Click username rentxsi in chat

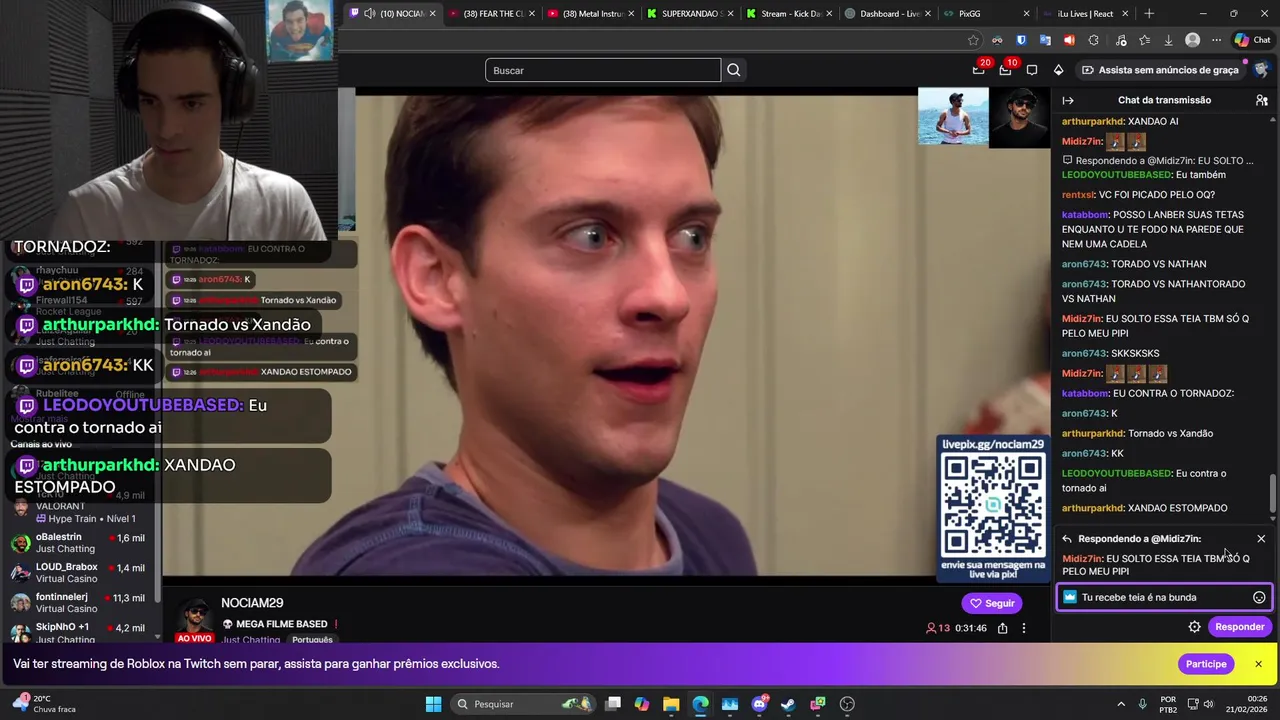click(1078, 195)
